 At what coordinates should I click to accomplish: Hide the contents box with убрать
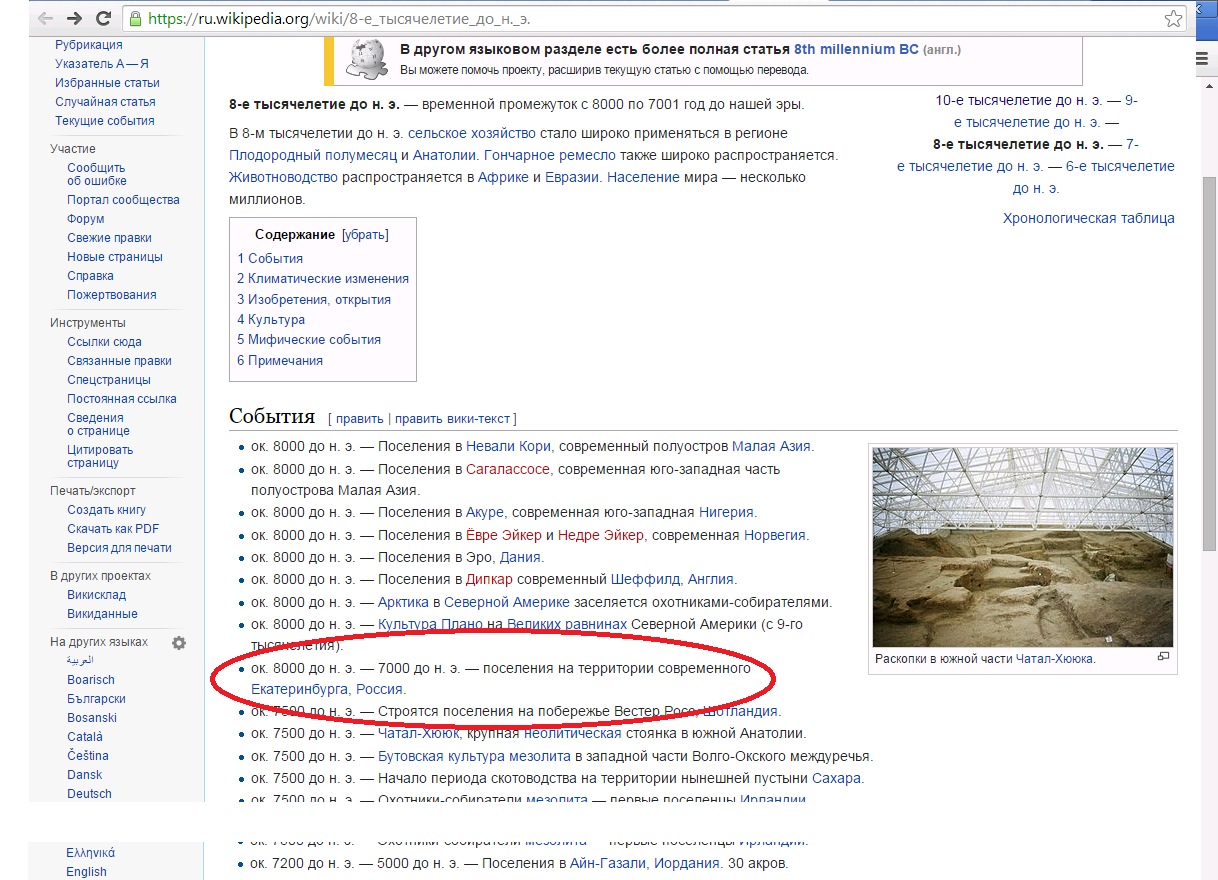365,235
